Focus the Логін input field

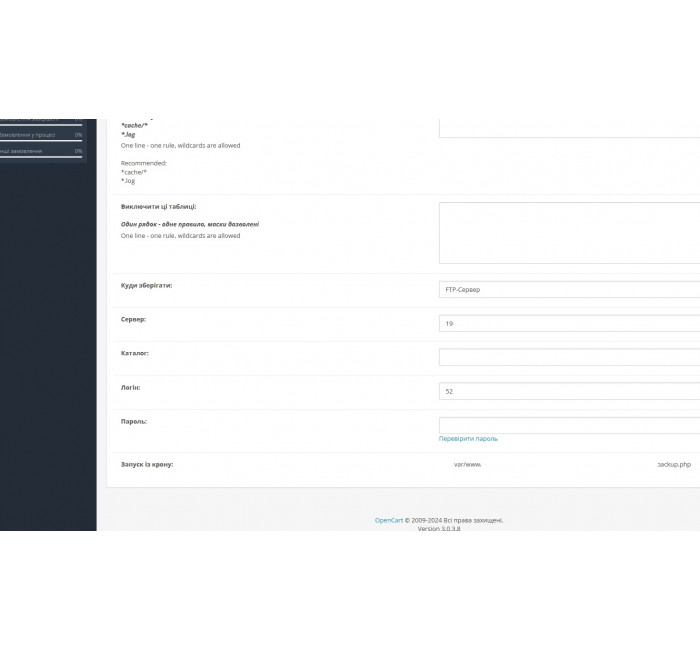pyautogui.click(x=569, y=391)
